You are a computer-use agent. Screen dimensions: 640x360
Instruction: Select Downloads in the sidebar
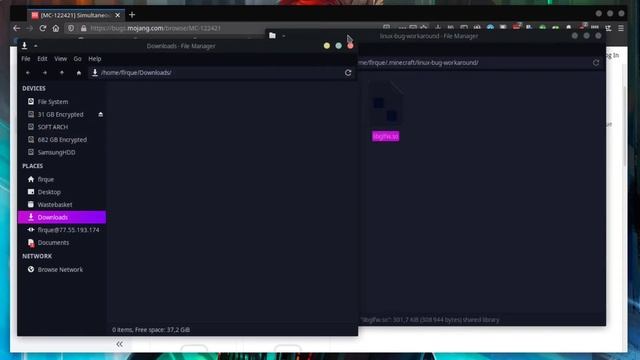click(62, 217)
